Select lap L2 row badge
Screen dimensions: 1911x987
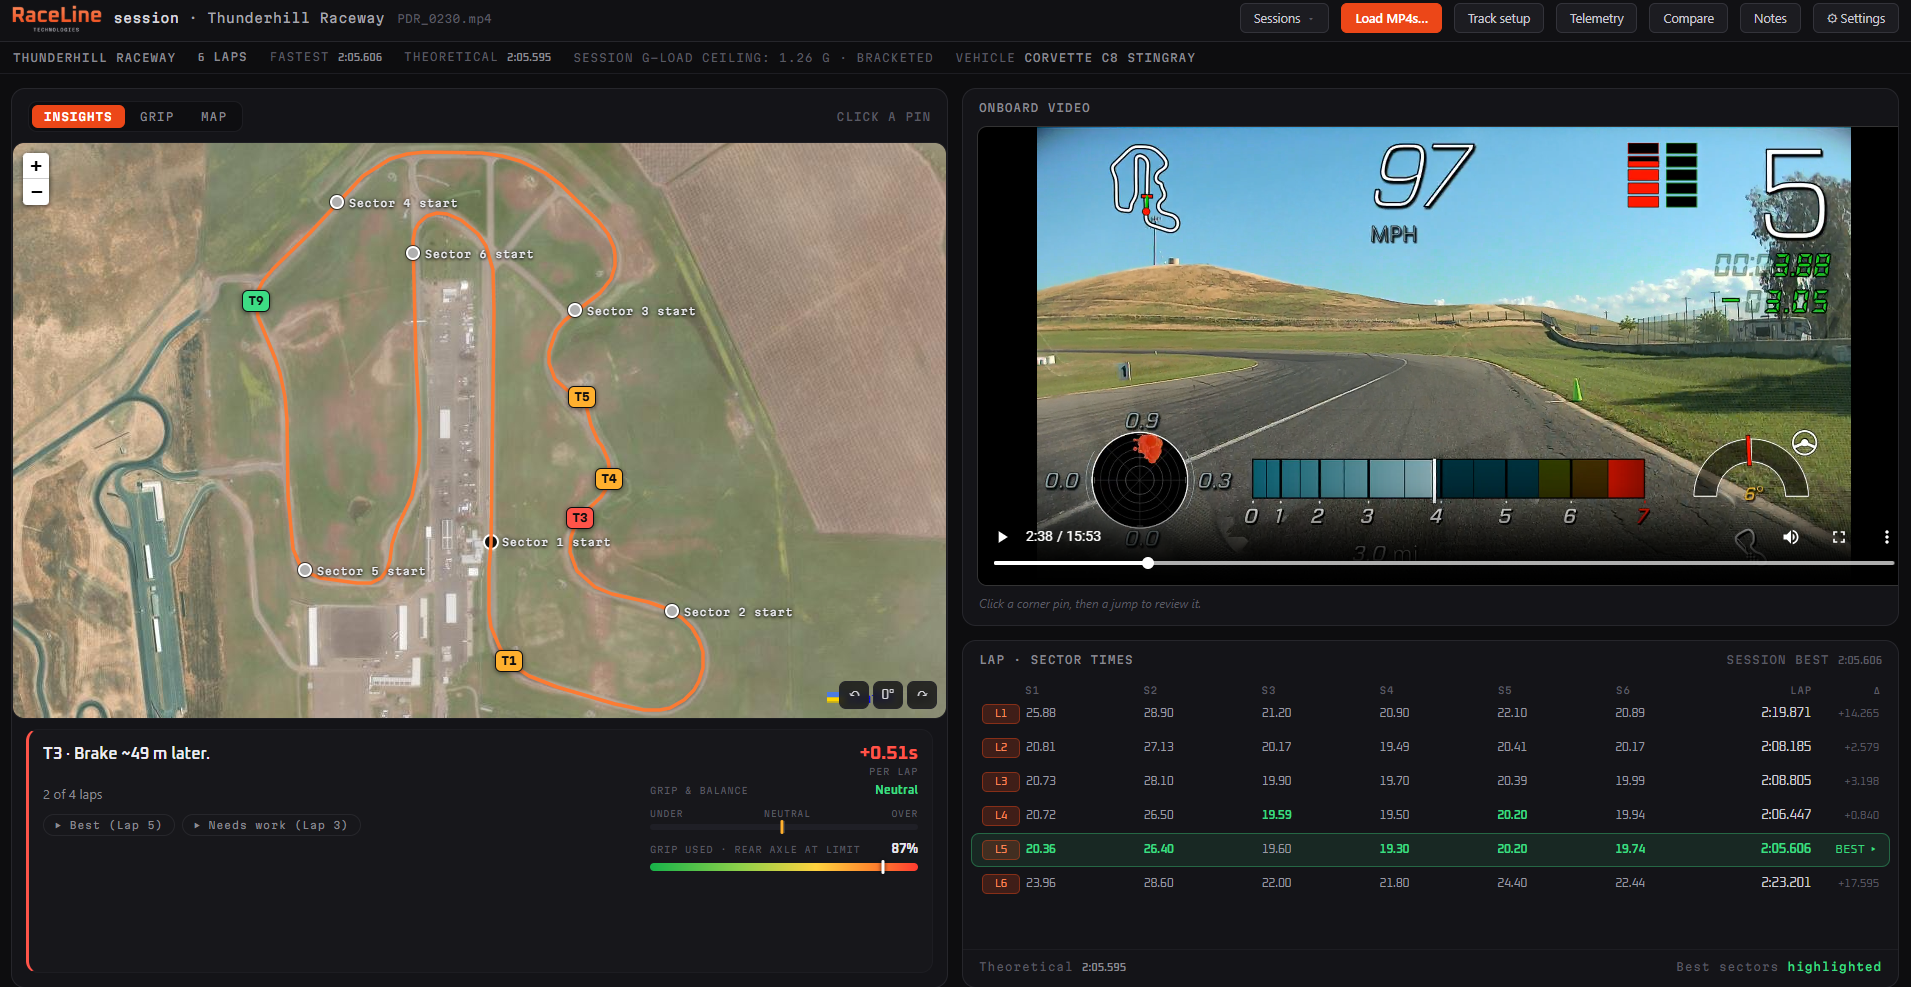pyautogui.click(x=1001, y=747)
